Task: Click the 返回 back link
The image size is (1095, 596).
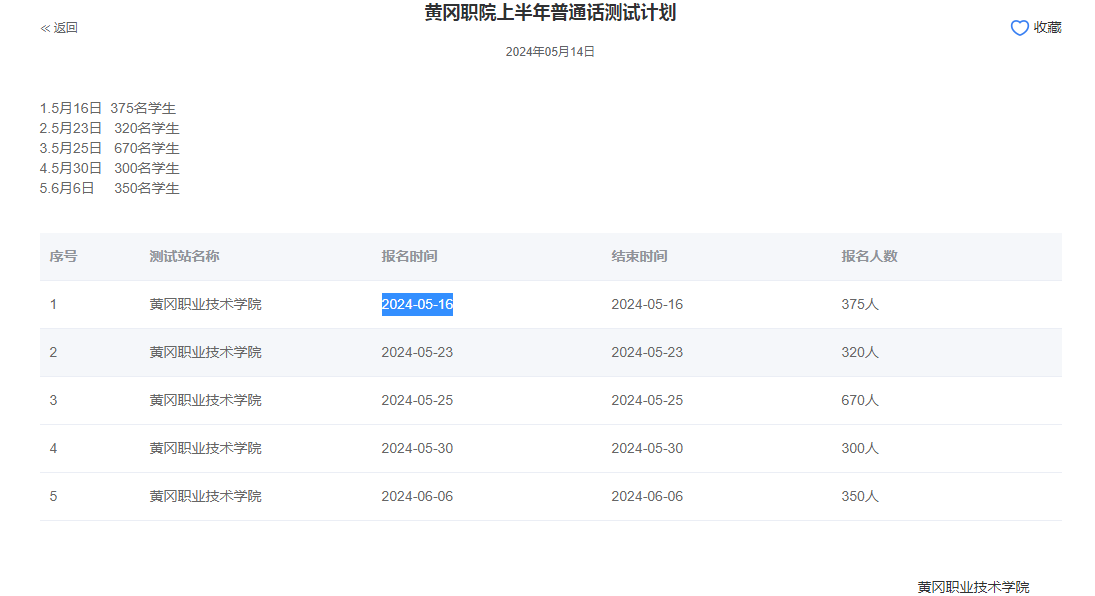Action: click(x=65, y=28)
